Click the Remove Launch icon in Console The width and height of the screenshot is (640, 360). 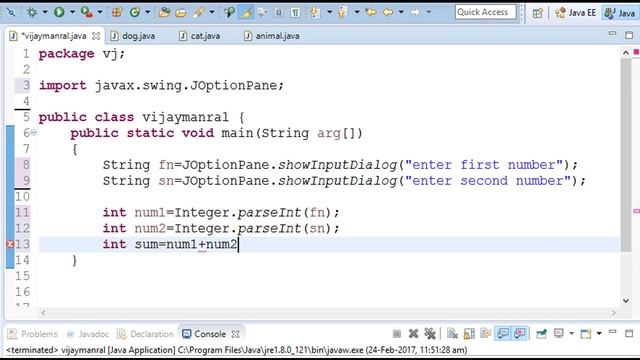pyautogui.click(x=413, y=334)
